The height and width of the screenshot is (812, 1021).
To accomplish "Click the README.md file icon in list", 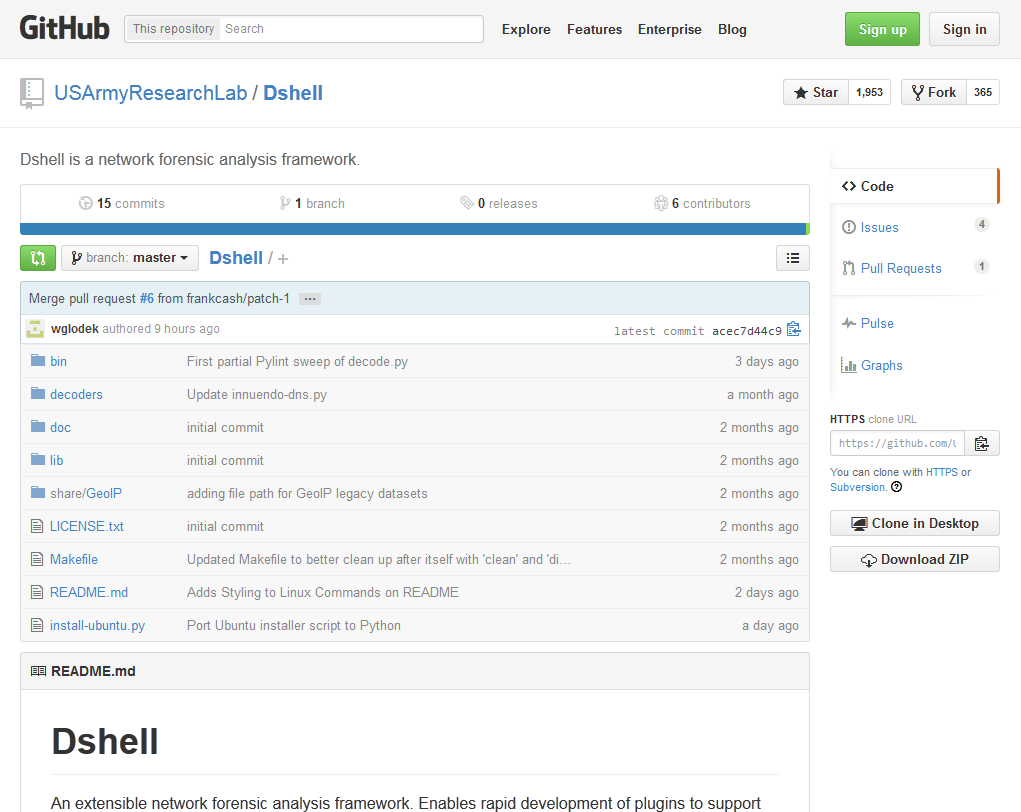I will tap(37, 592).
